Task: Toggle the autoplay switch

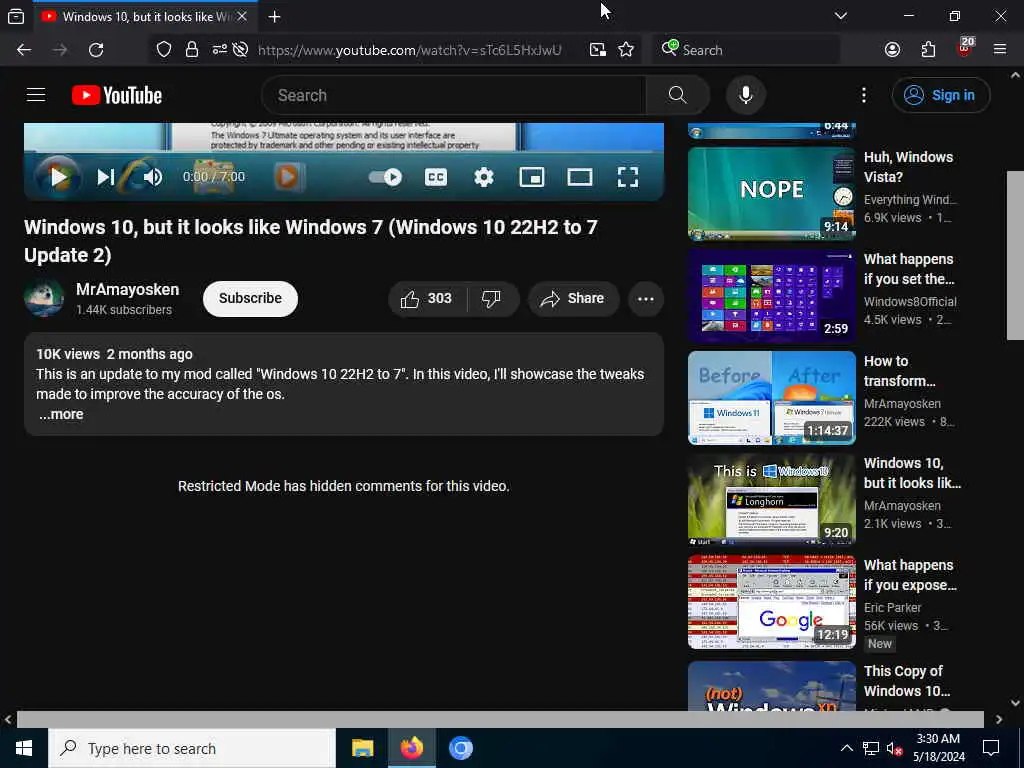Action: click(385, 177)
